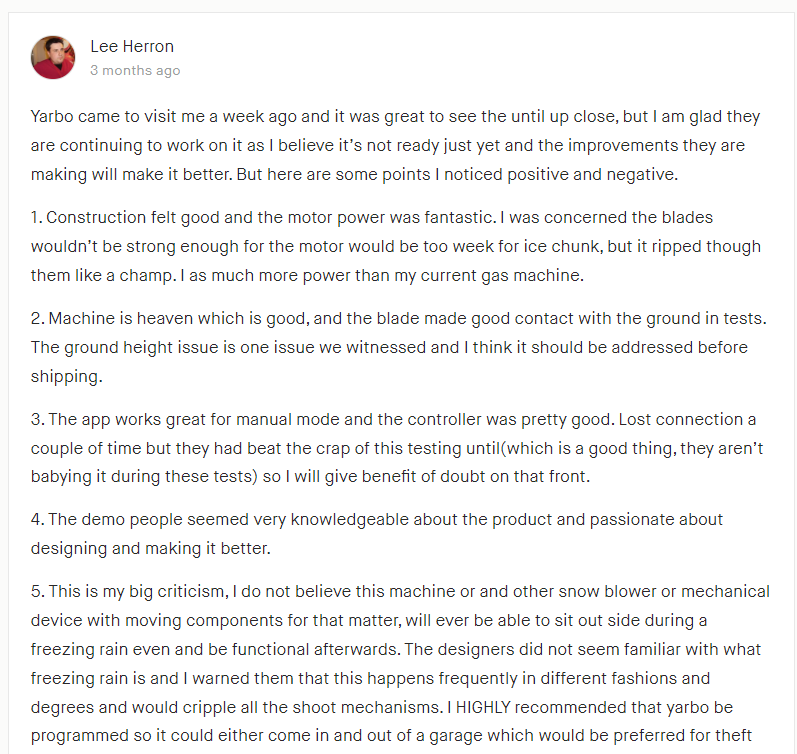Click the word "shipping" ending point 2
The height and width of the screenshot is (754, 797).
(x=64, y=376)
